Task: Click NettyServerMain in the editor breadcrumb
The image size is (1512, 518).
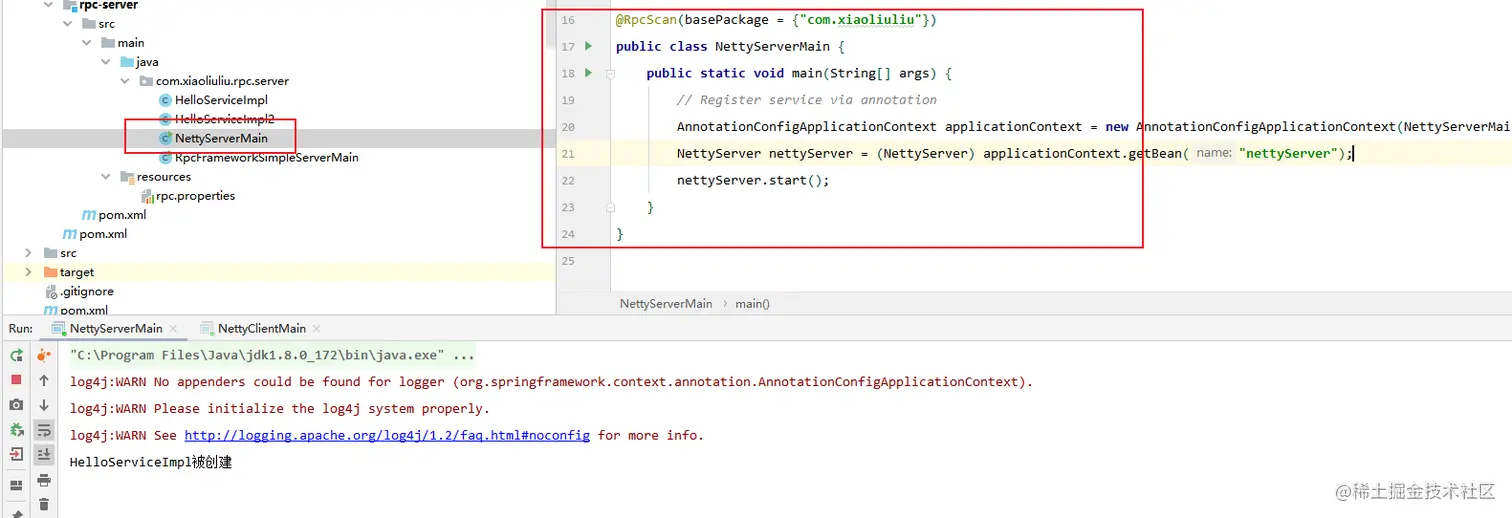Action: tap(666, 303)
